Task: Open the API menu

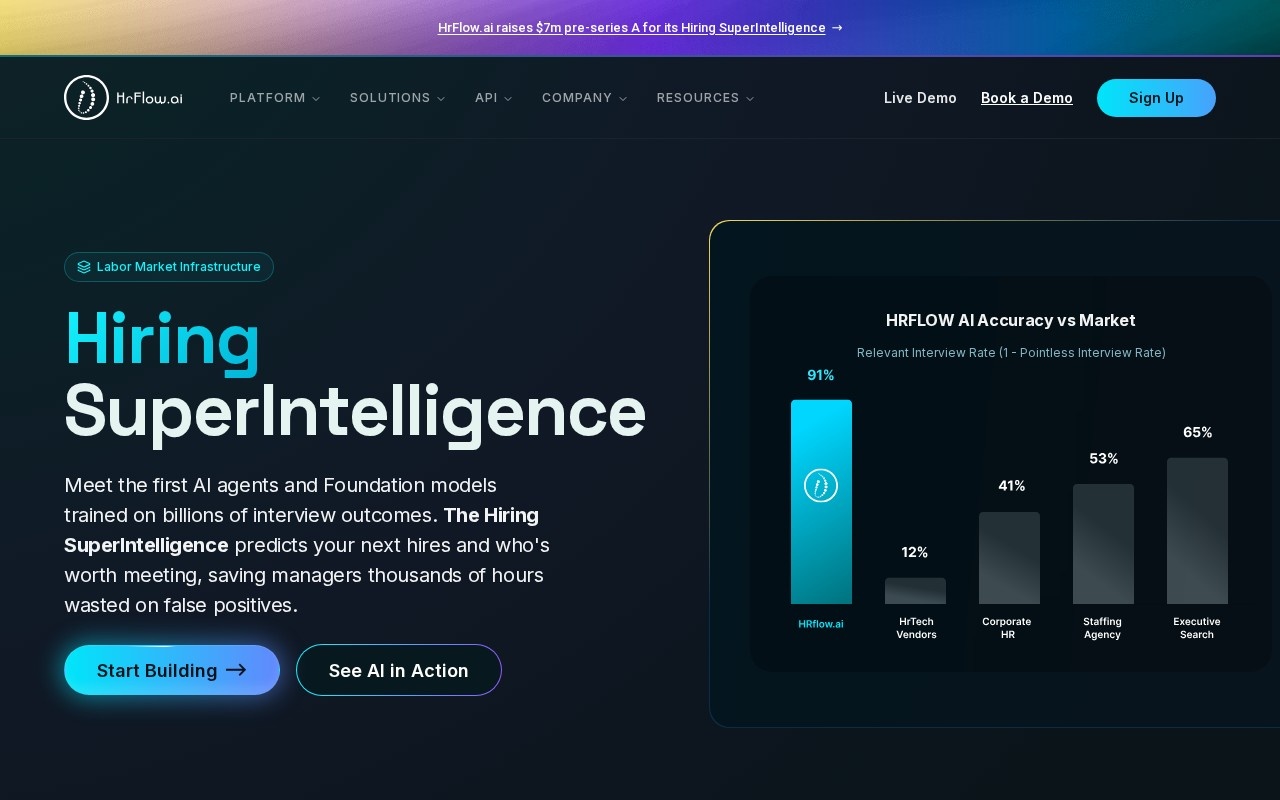Action: click(493, 98)
